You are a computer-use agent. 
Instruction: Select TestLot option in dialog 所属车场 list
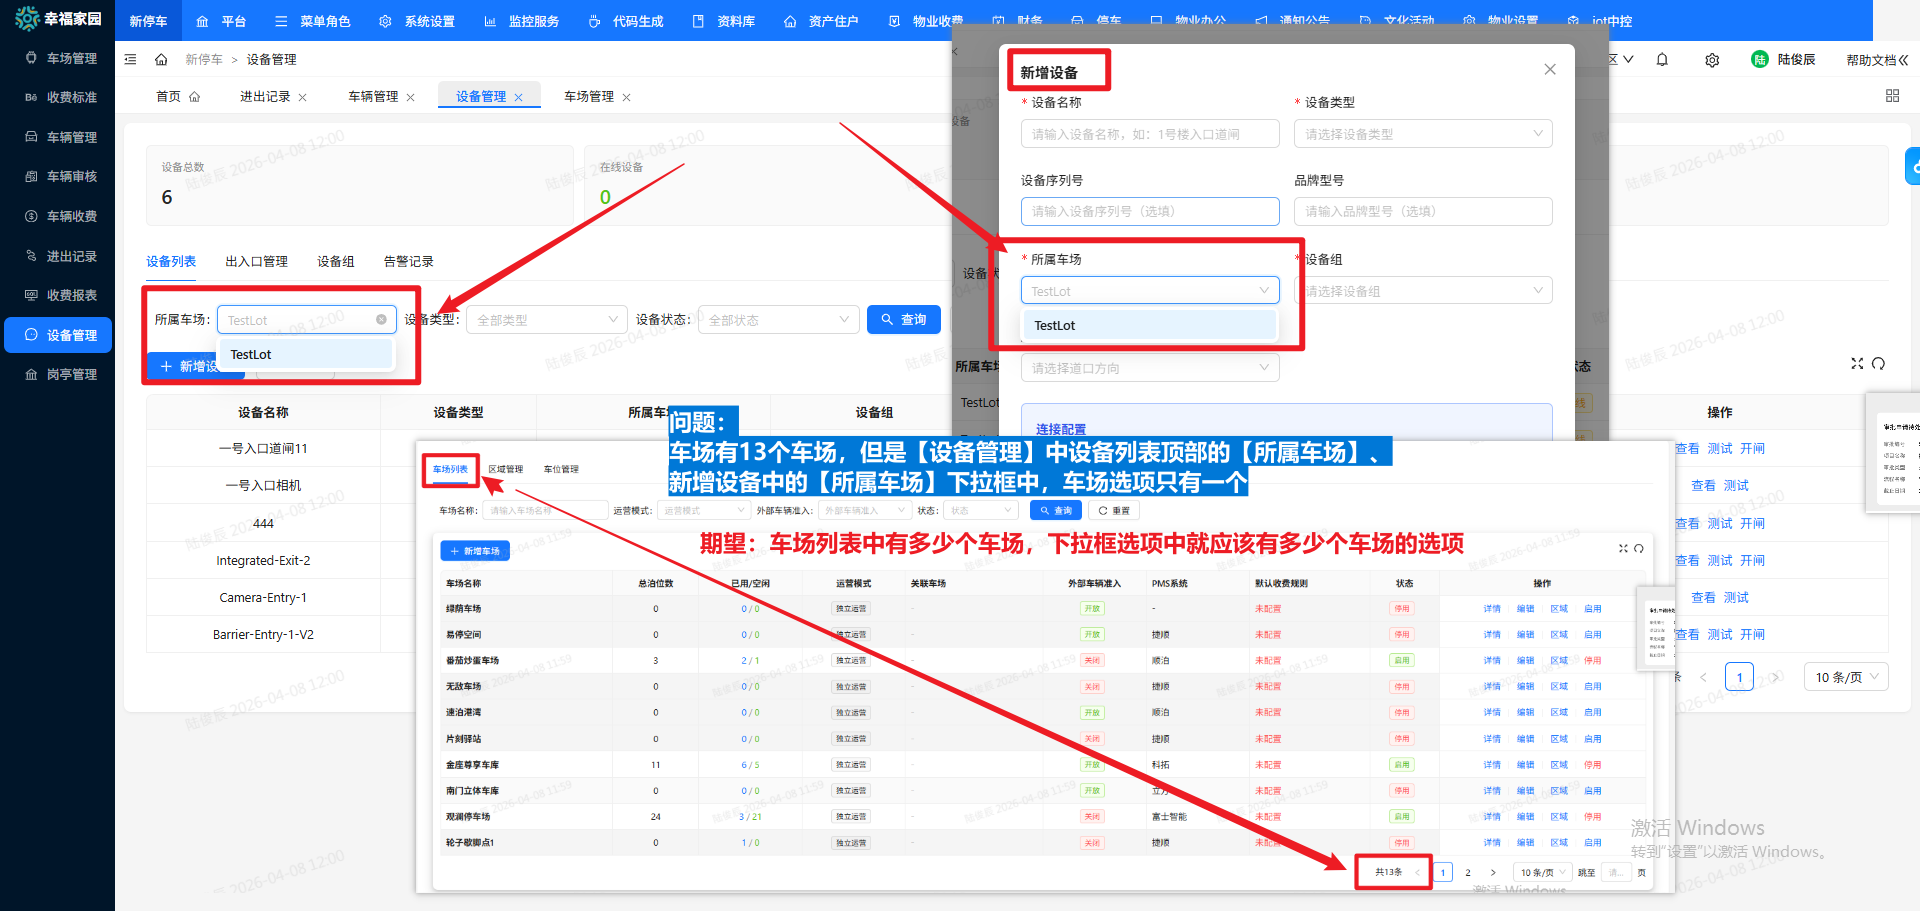point(1148,326)
